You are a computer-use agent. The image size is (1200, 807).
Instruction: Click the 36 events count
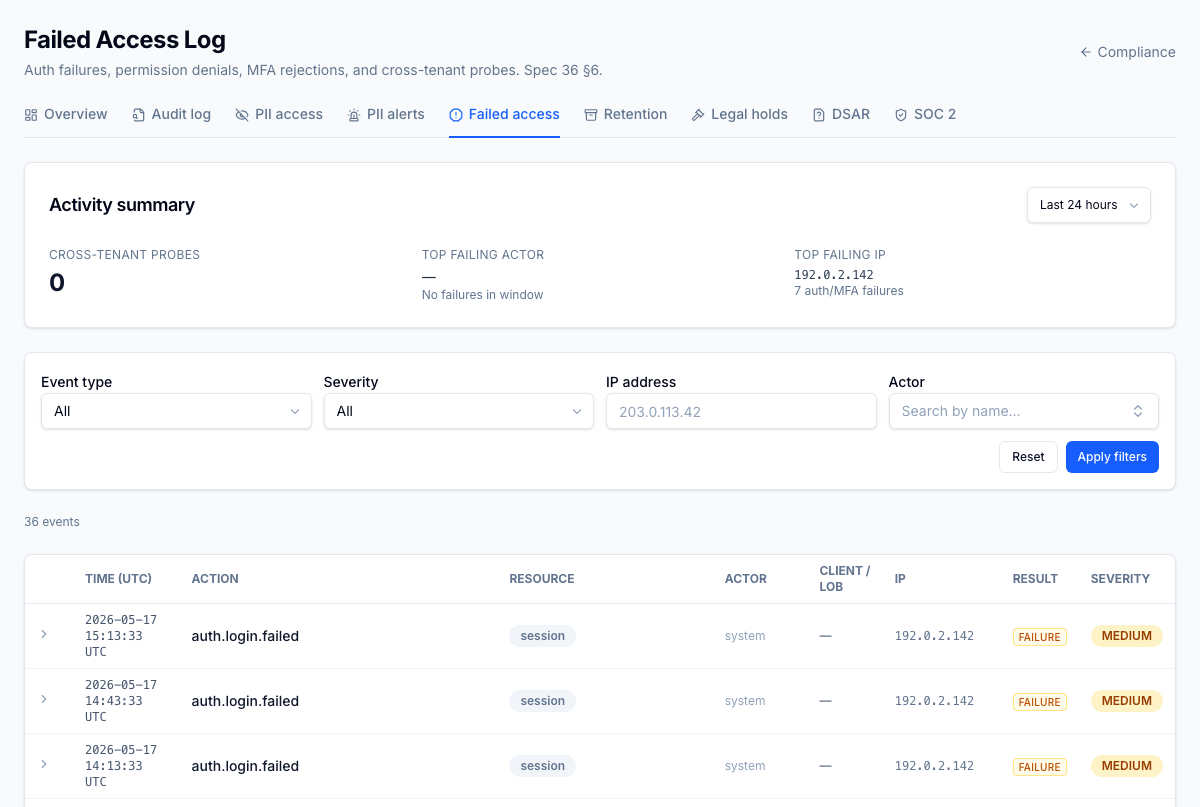[x=52, y=522]
